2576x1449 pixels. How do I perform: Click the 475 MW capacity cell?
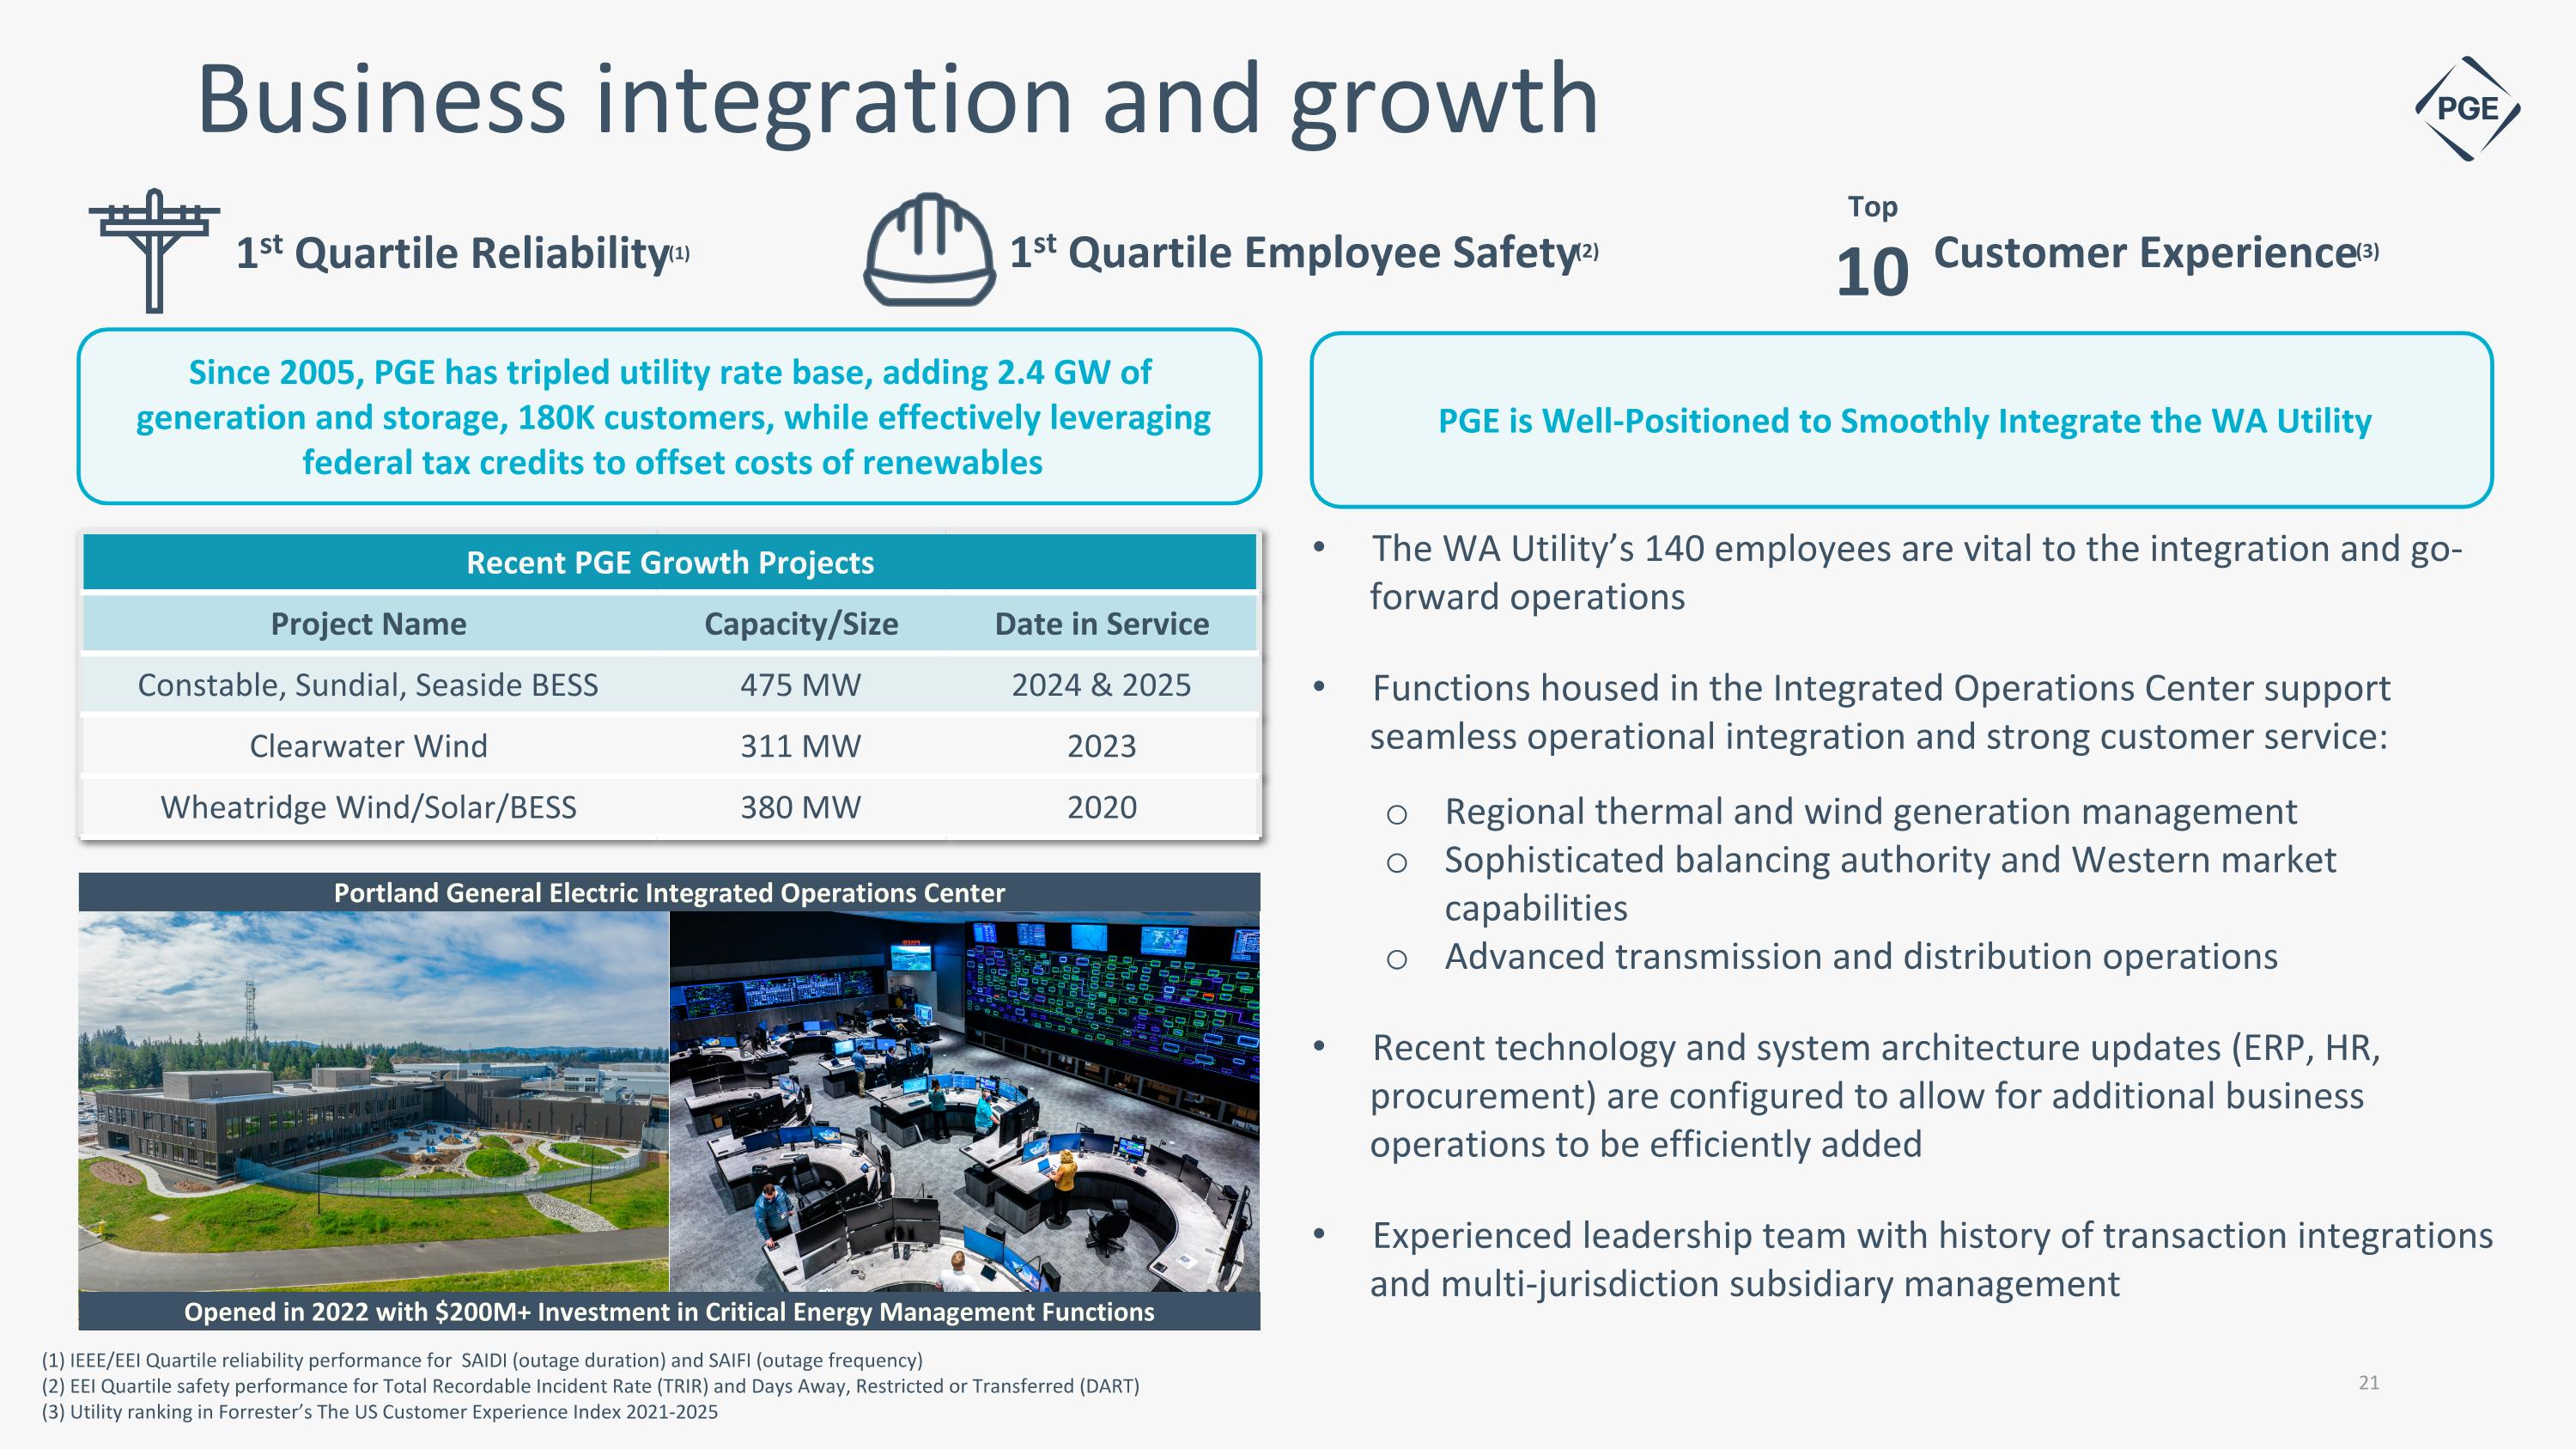tap(800, 685)
